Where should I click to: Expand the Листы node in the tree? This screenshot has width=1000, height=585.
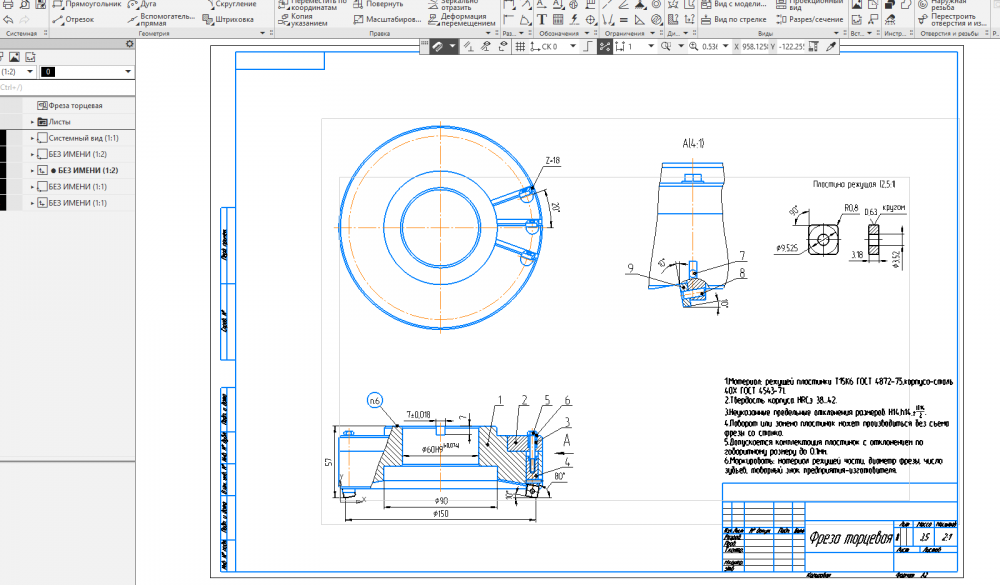pos(32,122)
